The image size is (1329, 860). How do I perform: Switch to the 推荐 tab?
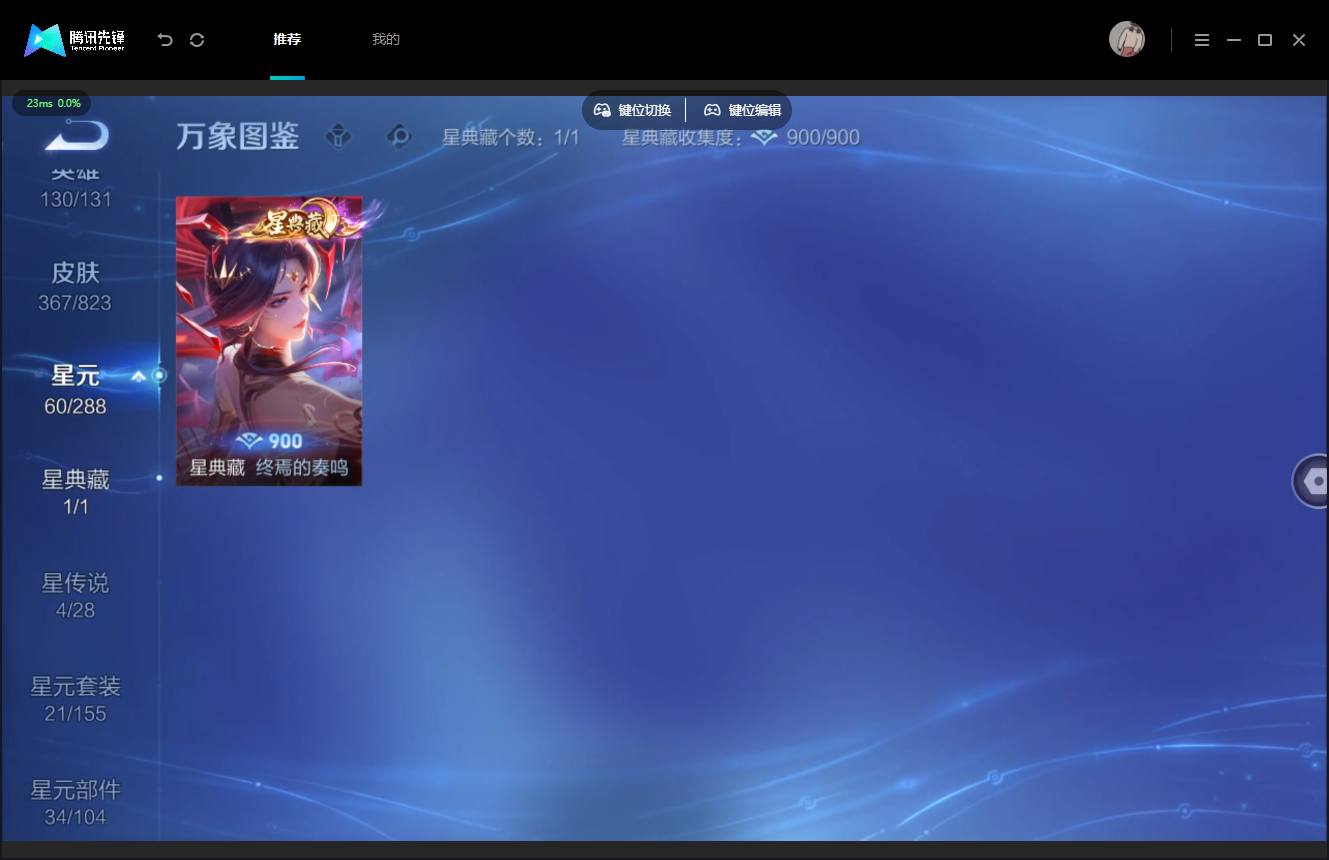click(287, 40)
